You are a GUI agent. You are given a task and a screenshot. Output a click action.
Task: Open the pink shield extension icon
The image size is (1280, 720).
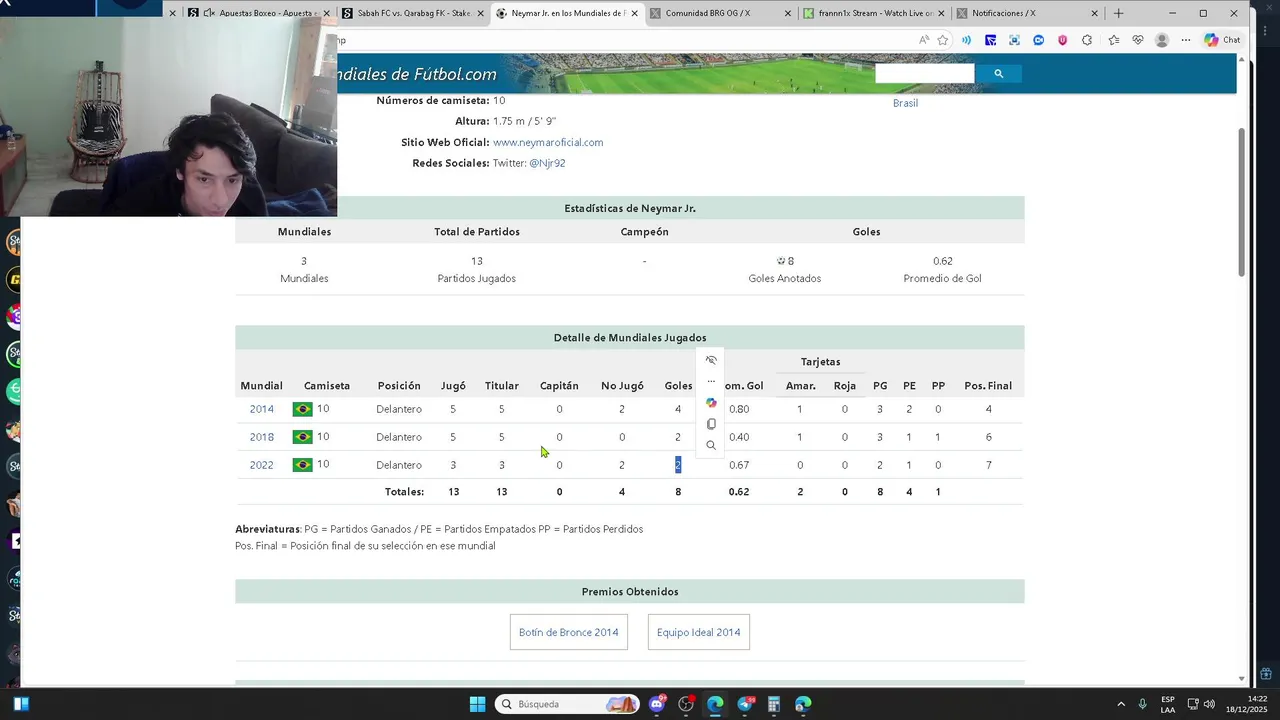click(1062, 40)
